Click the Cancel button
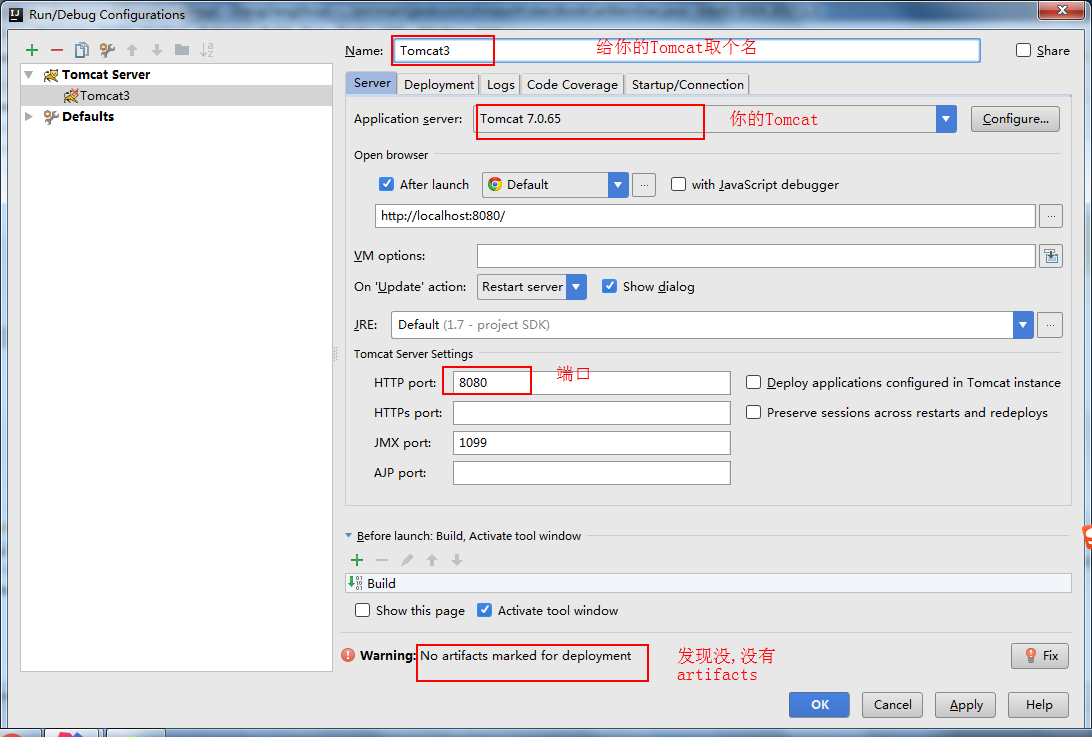The width and height of the screenshot is (1092, 737). 892,704
